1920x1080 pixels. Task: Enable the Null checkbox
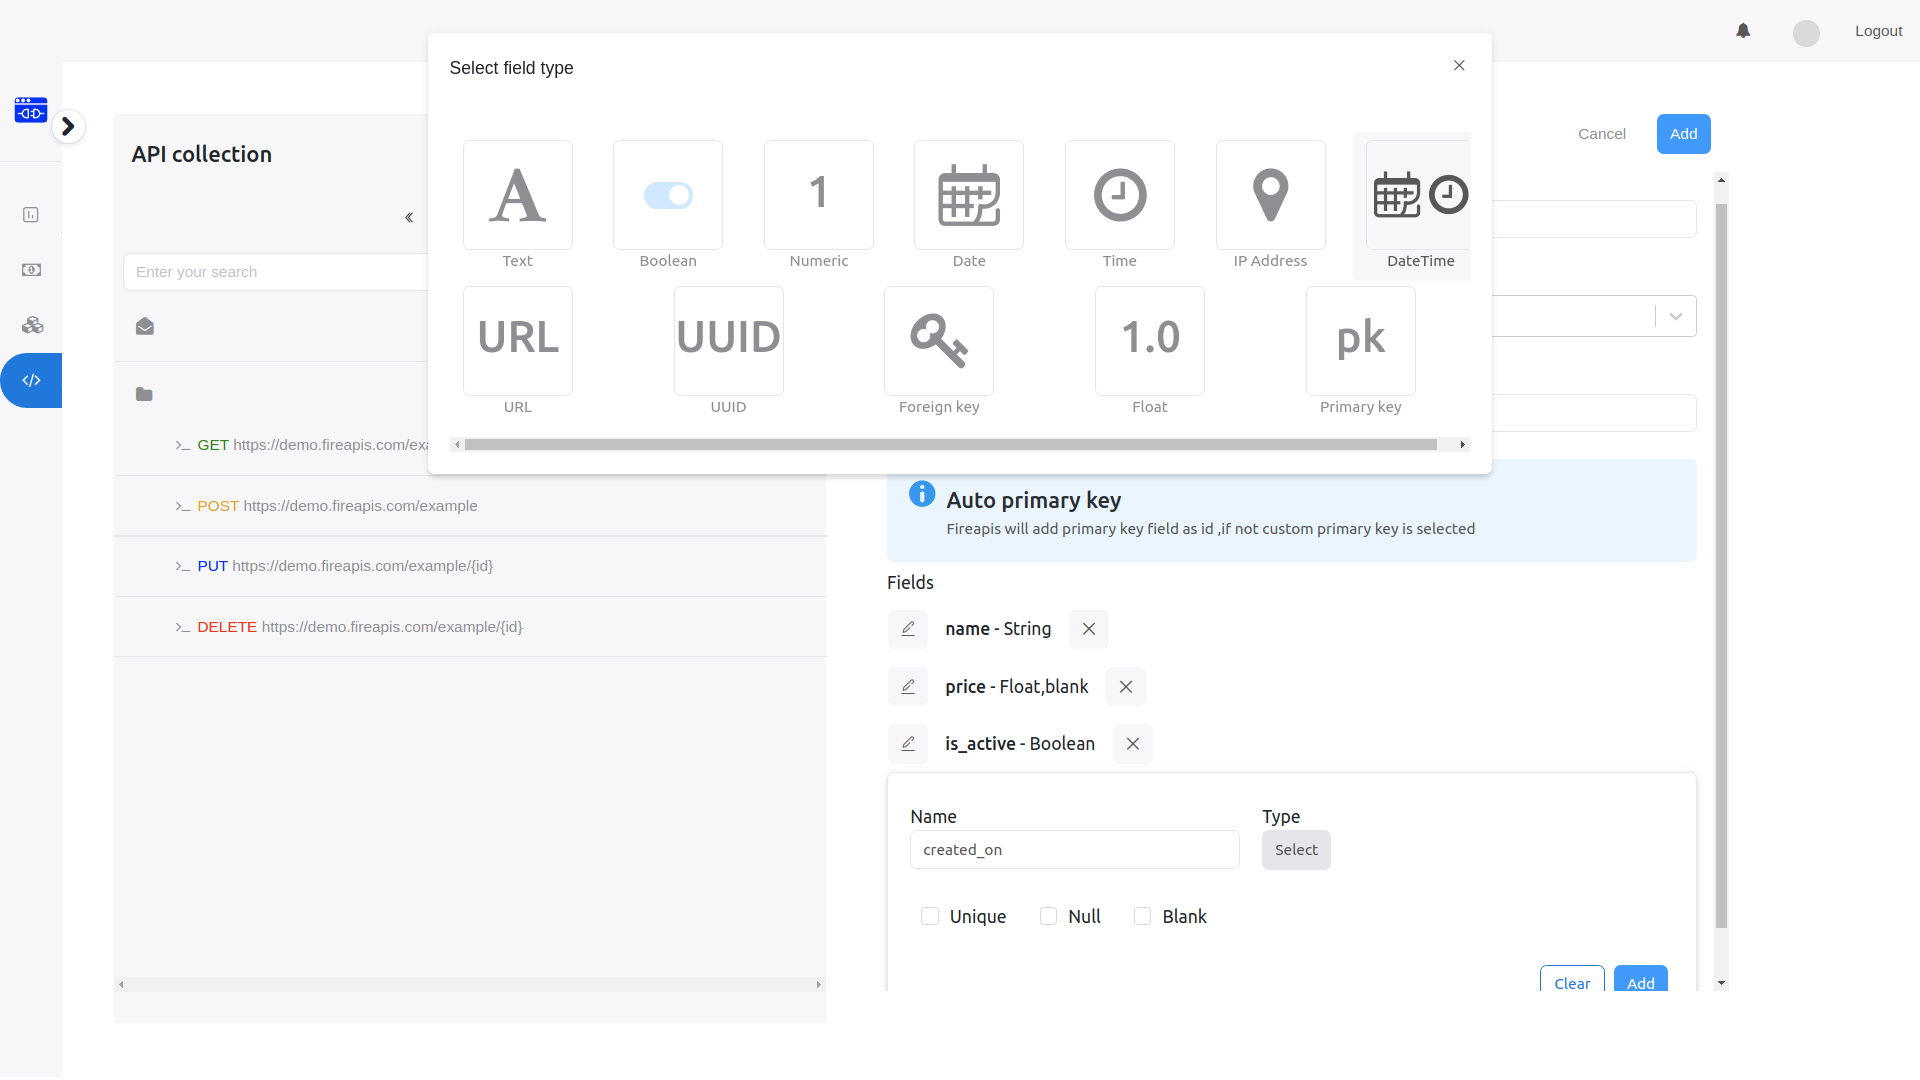coord(1048,916)
